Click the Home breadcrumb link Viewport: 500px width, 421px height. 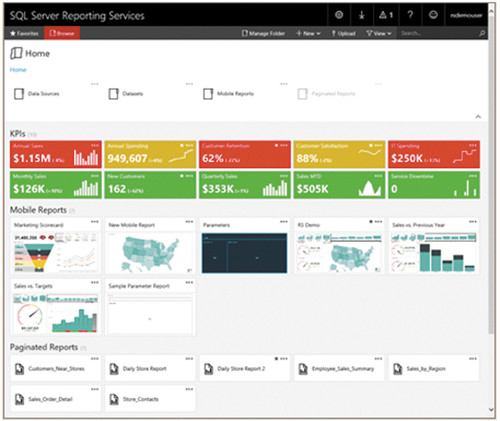point(18,70)
